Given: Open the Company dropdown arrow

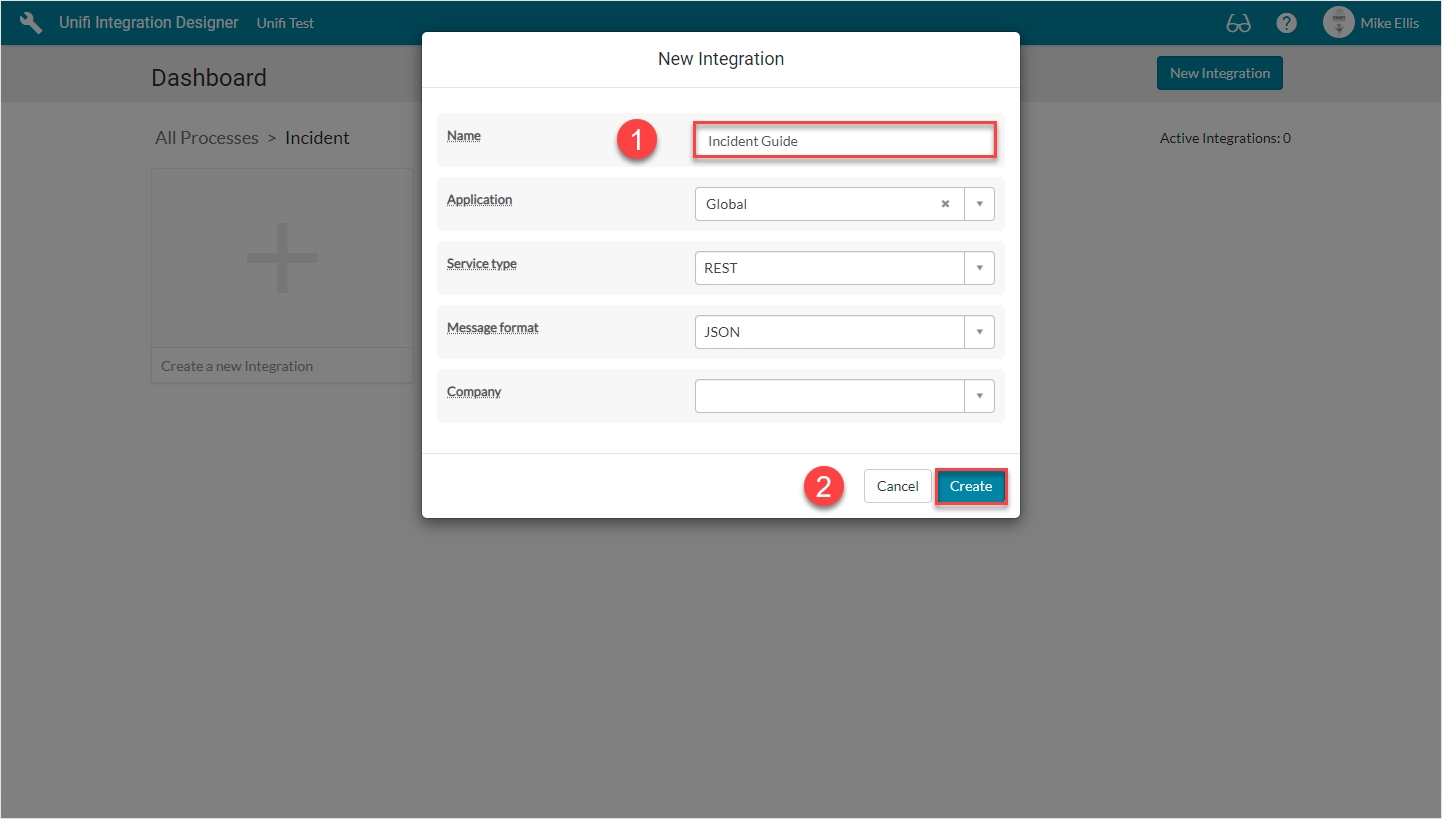Looking at the screenshot, I should 979,396.
